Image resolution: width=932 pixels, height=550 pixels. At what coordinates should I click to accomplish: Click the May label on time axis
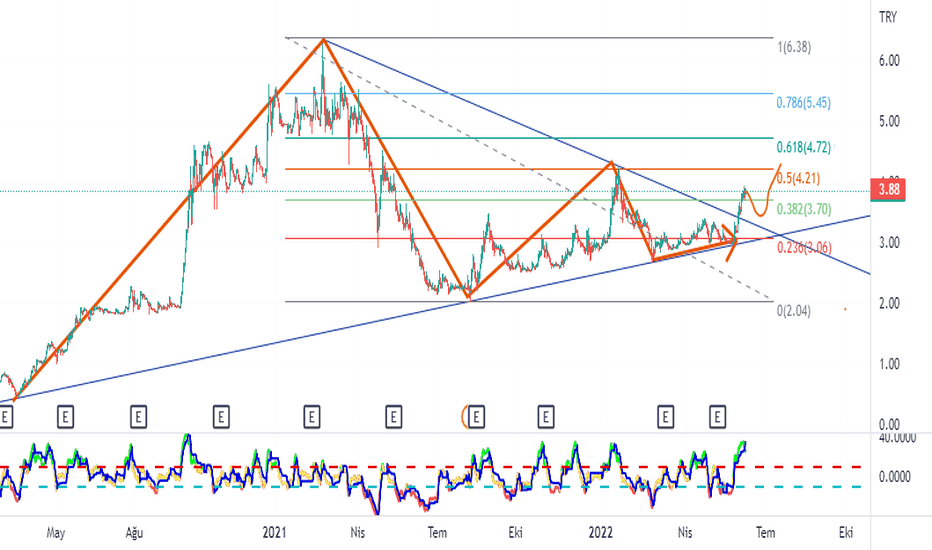click(55, 533)
